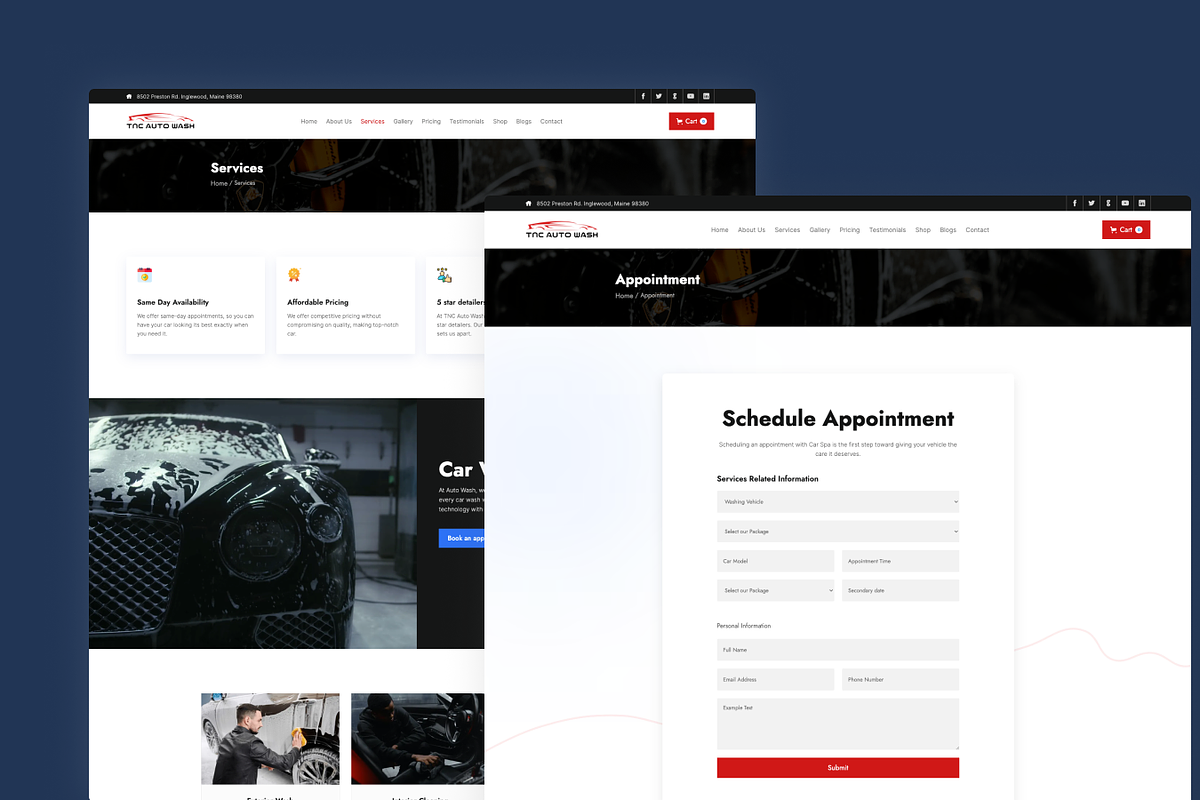This screenshot has height=800, width=1200.
Task: Click Services Related Information label
Action: [767, 479]
